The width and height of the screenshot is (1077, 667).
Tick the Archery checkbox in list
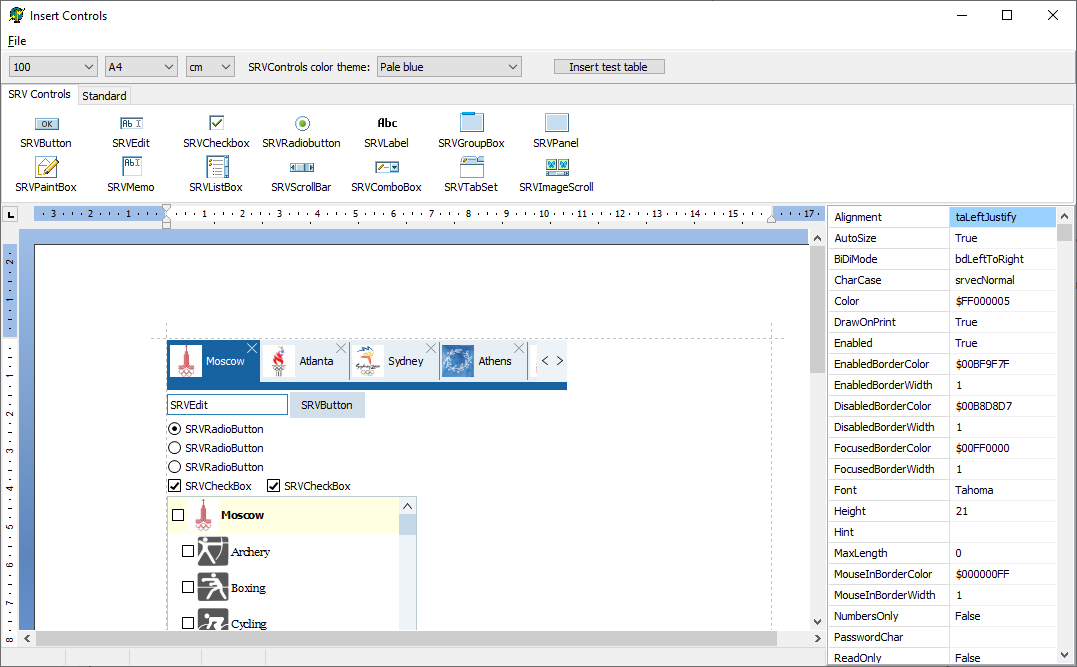pos(188,552)
